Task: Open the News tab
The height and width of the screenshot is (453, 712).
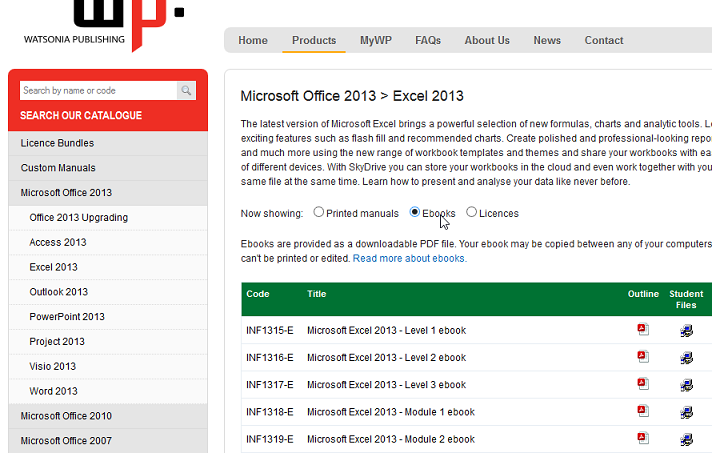Action: [547, 40]
